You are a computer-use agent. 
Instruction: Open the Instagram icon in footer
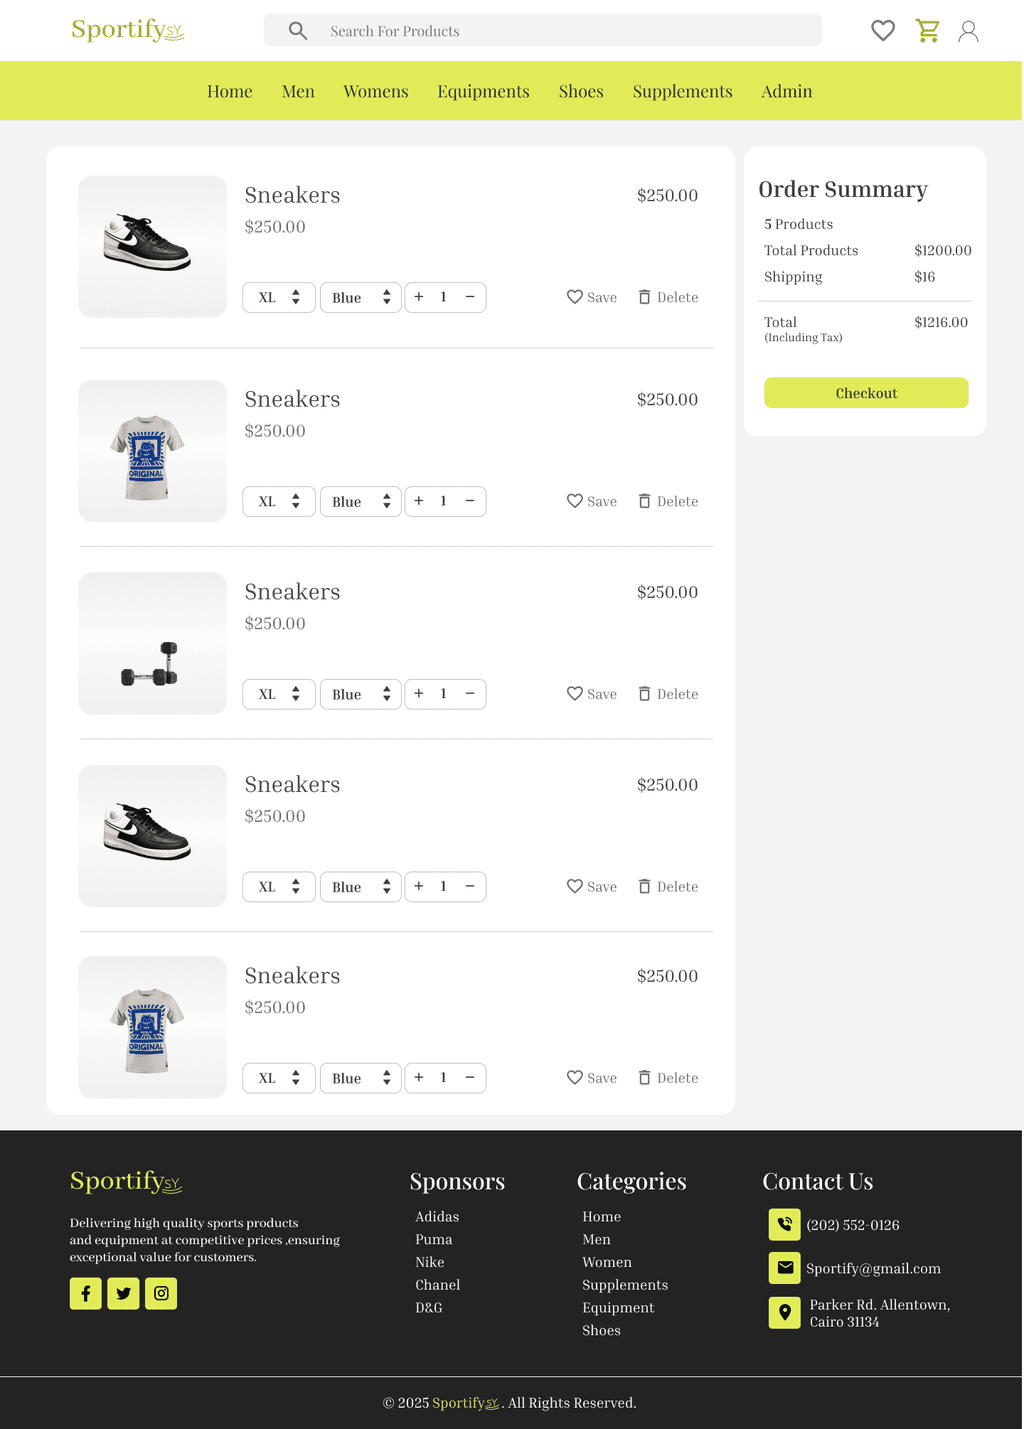point(161,1293)
